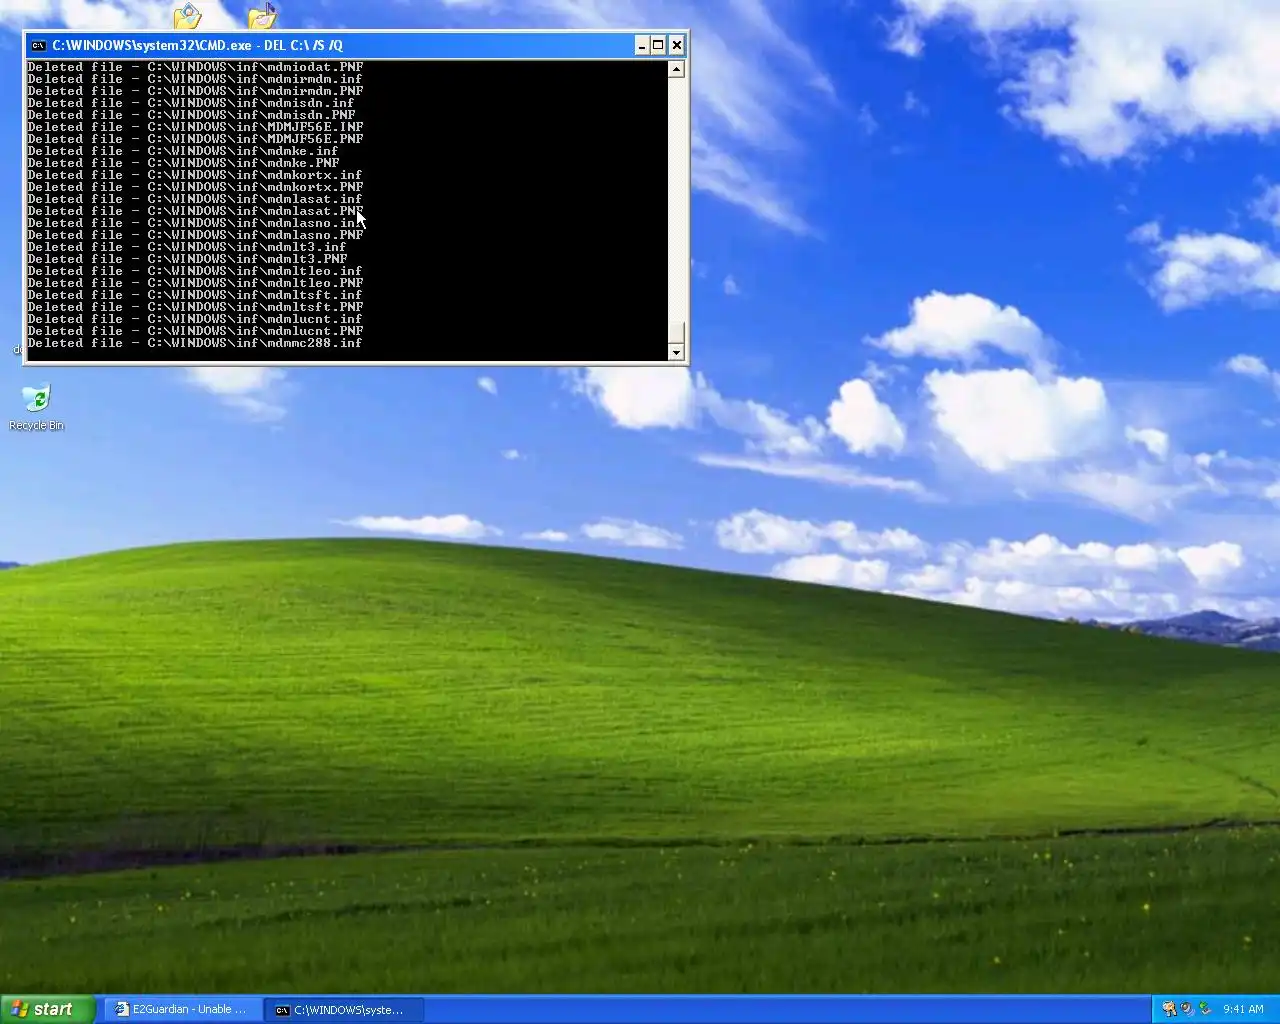The image size is (1280, 1024).
Task: Click the CMD scrollbar up arrow
Action: click(x=676, y=69)
